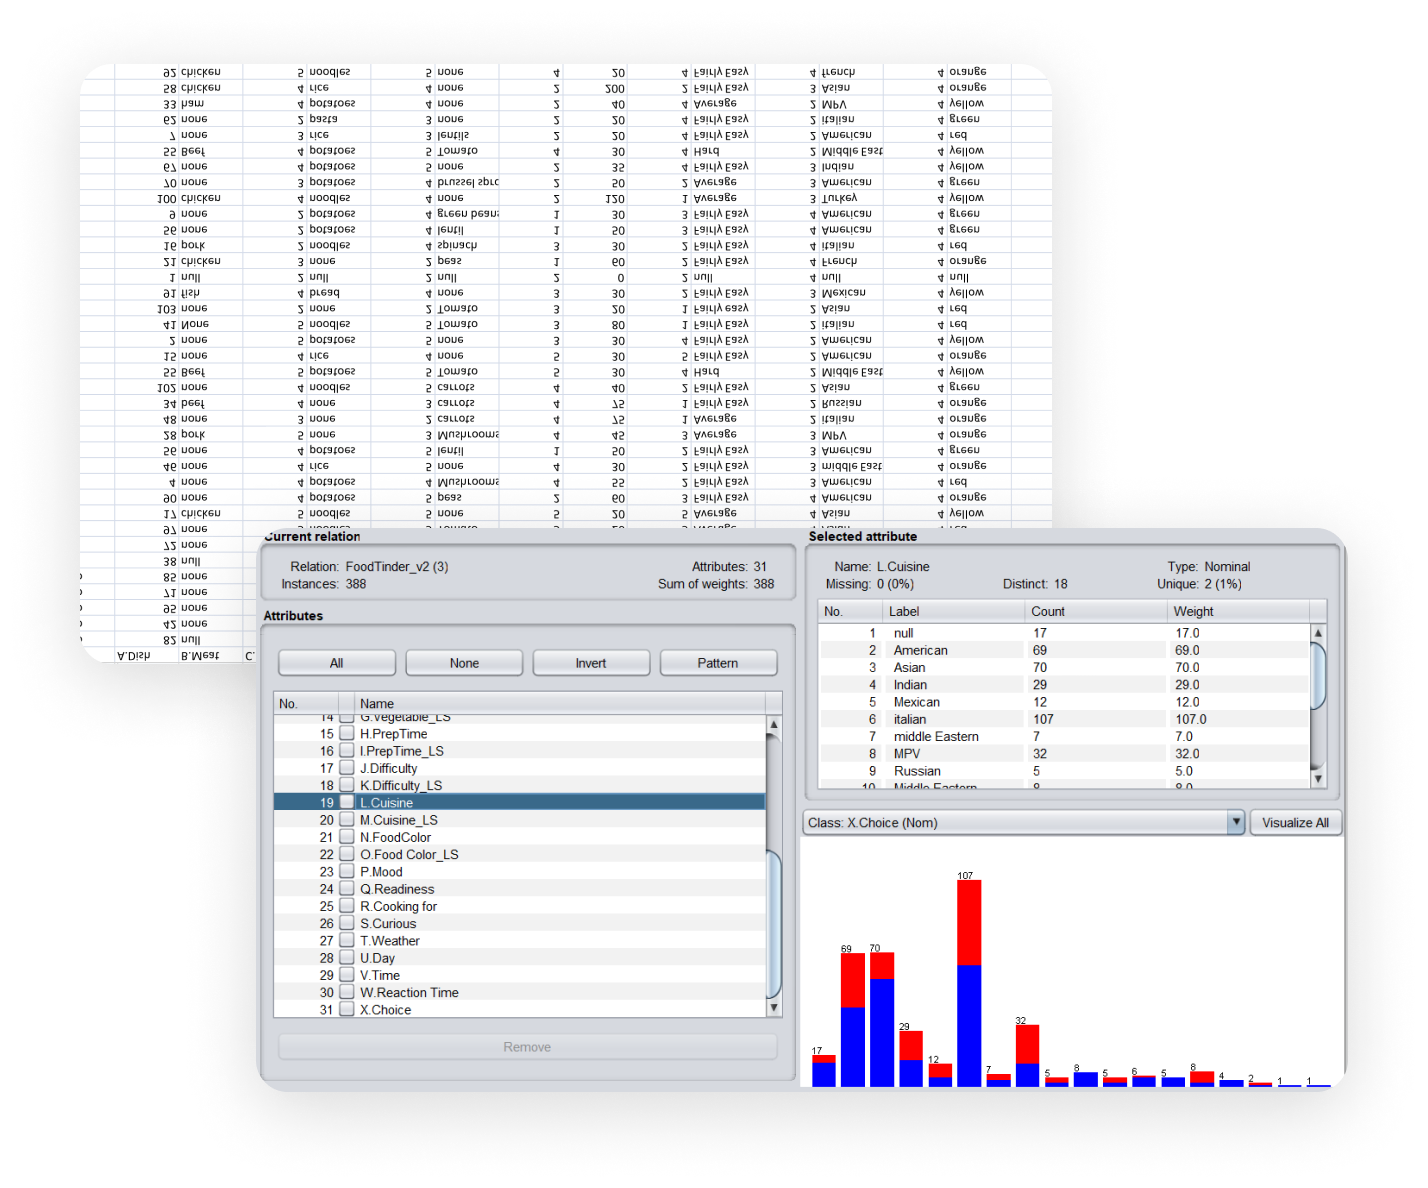Select the N.FoodColor attribute row

tap(396, 838)
